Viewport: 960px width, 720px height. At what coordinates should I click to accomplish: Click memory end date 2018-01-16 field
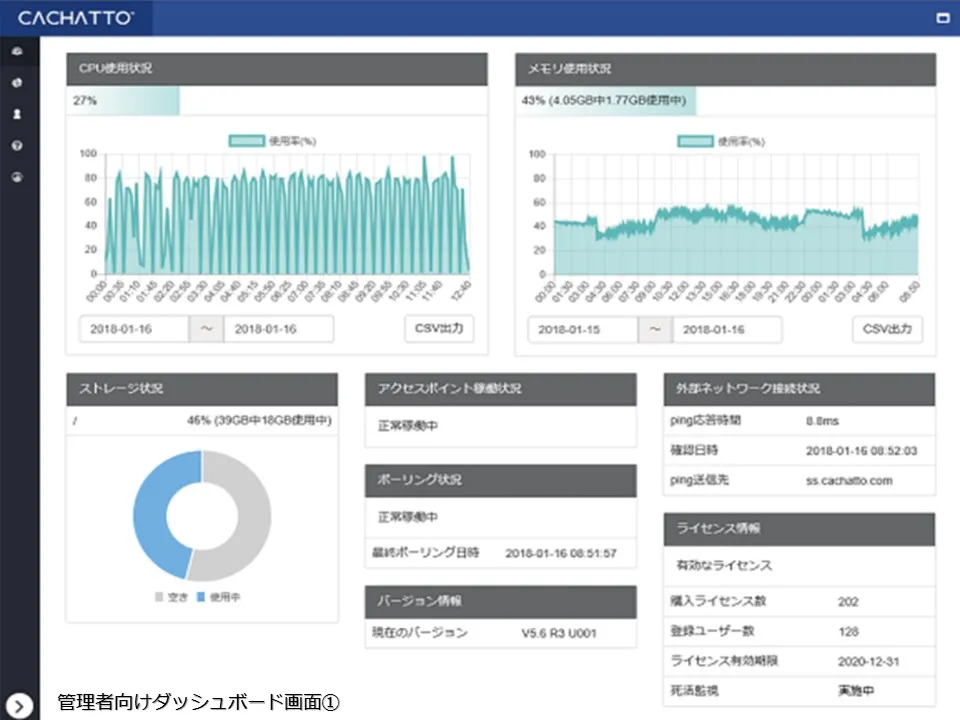pos(727,329)
